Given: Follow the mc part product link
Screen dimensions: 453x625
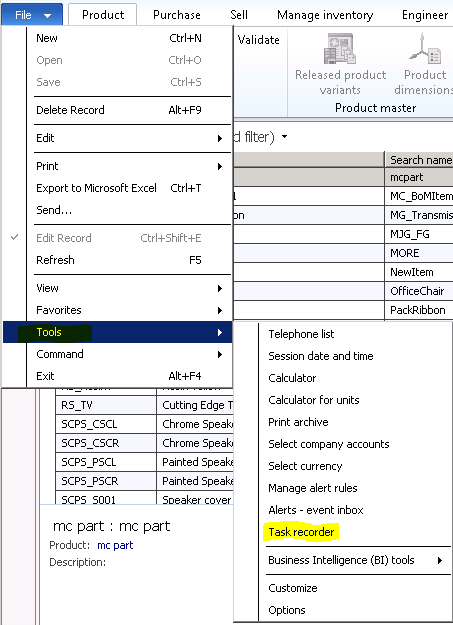Looking at the screenshot, I should pyautogui.click(x=115, y=545).
